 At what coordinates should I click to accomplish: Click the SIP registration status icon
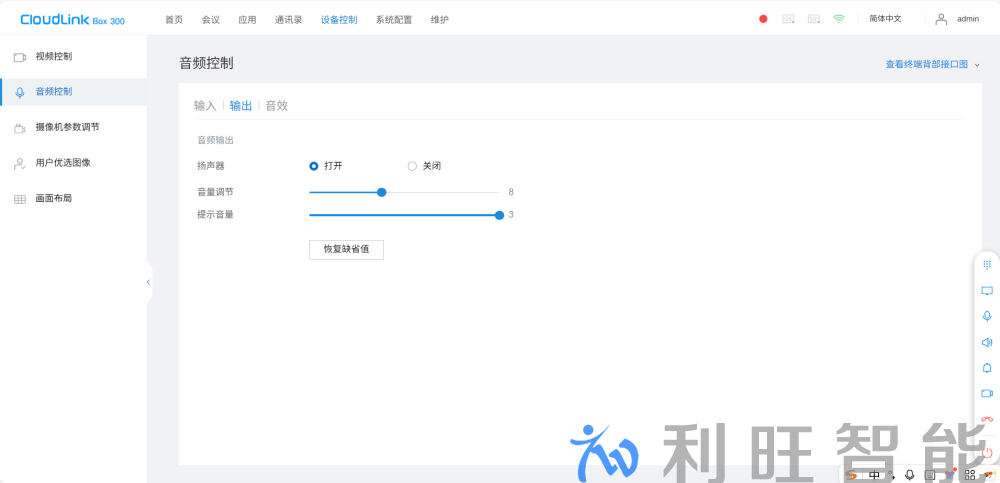814,19
